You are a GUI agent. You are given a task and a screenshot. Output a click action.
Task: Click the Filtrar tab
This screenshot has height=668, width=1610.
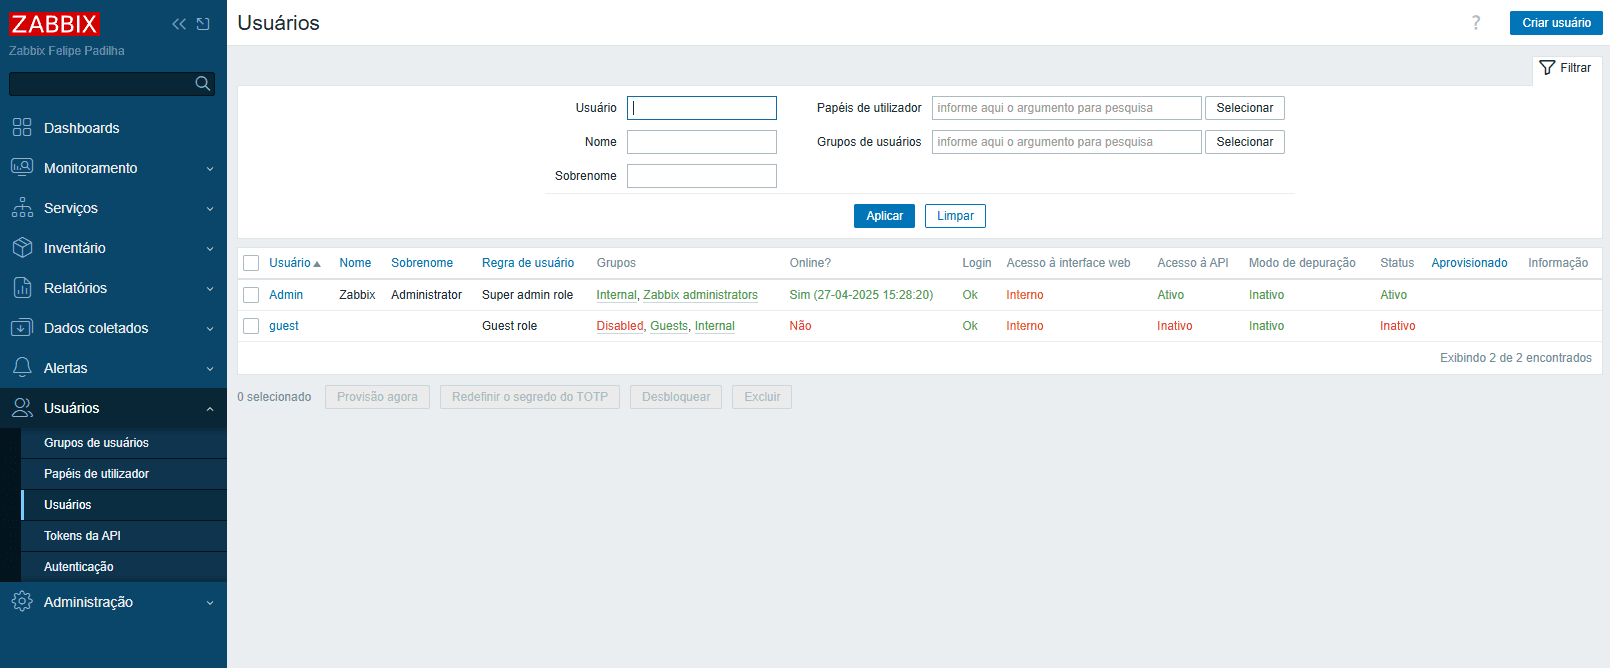[1567, 68]
